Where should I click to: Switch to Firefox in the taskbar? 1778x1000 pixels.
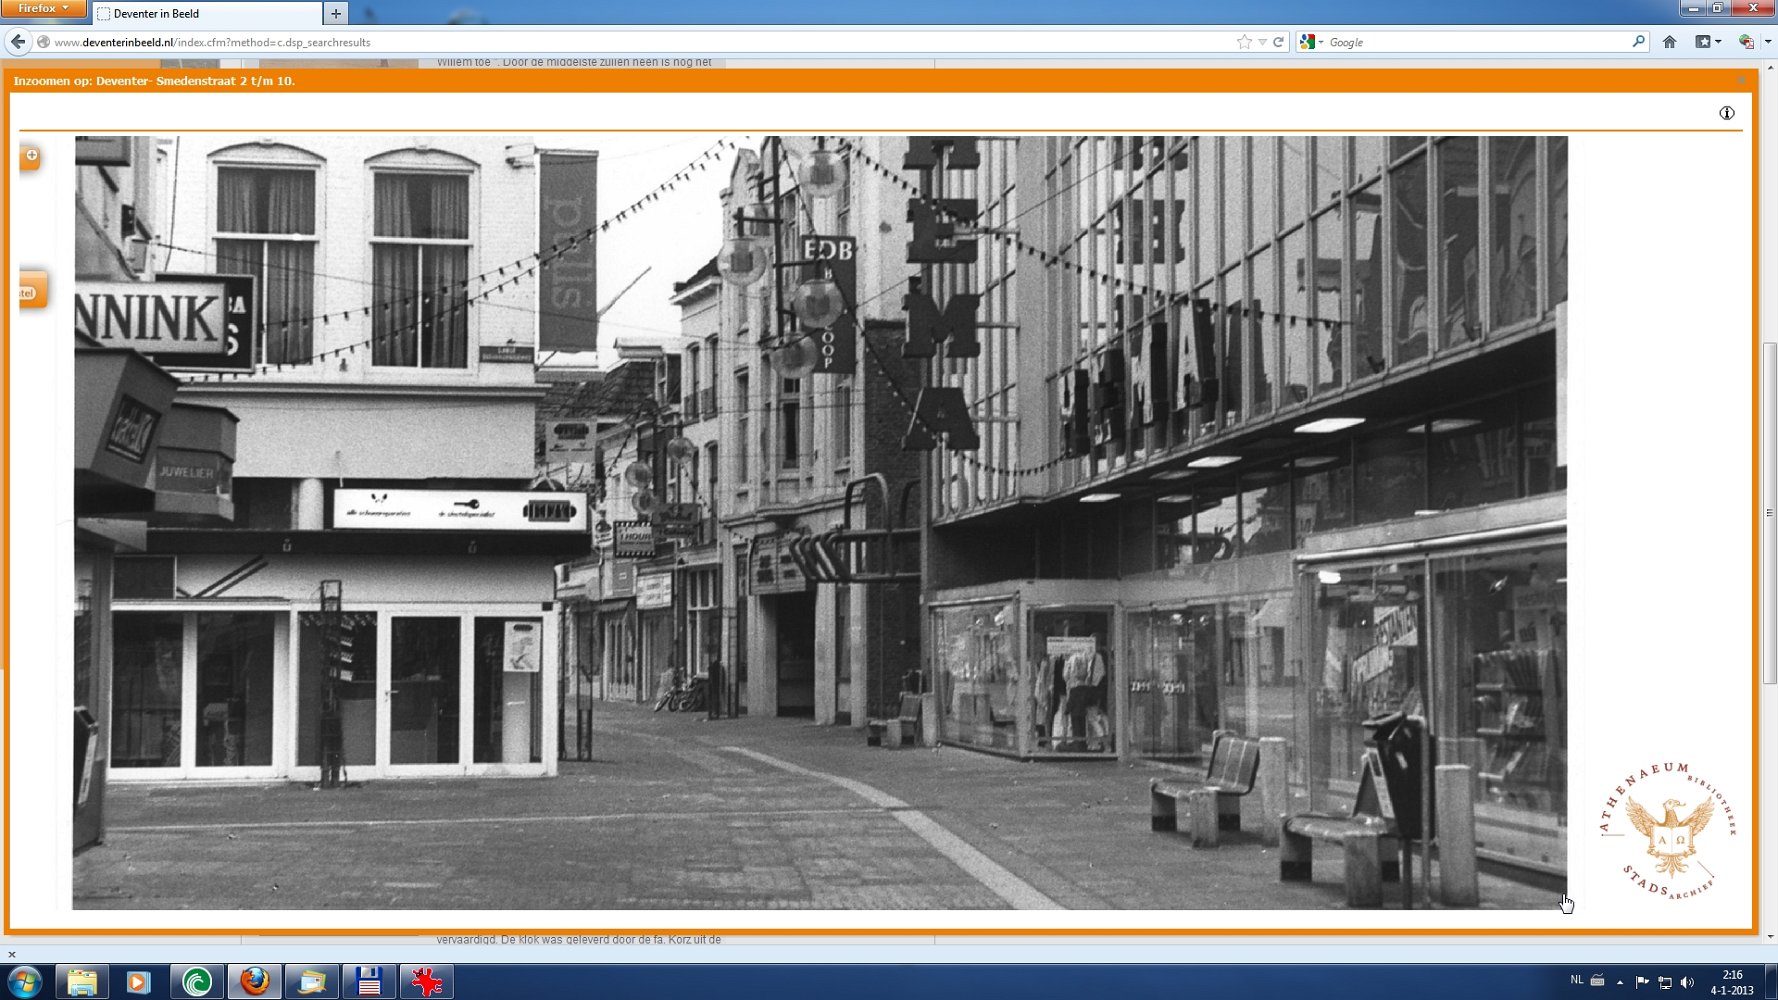pos(254,982)
